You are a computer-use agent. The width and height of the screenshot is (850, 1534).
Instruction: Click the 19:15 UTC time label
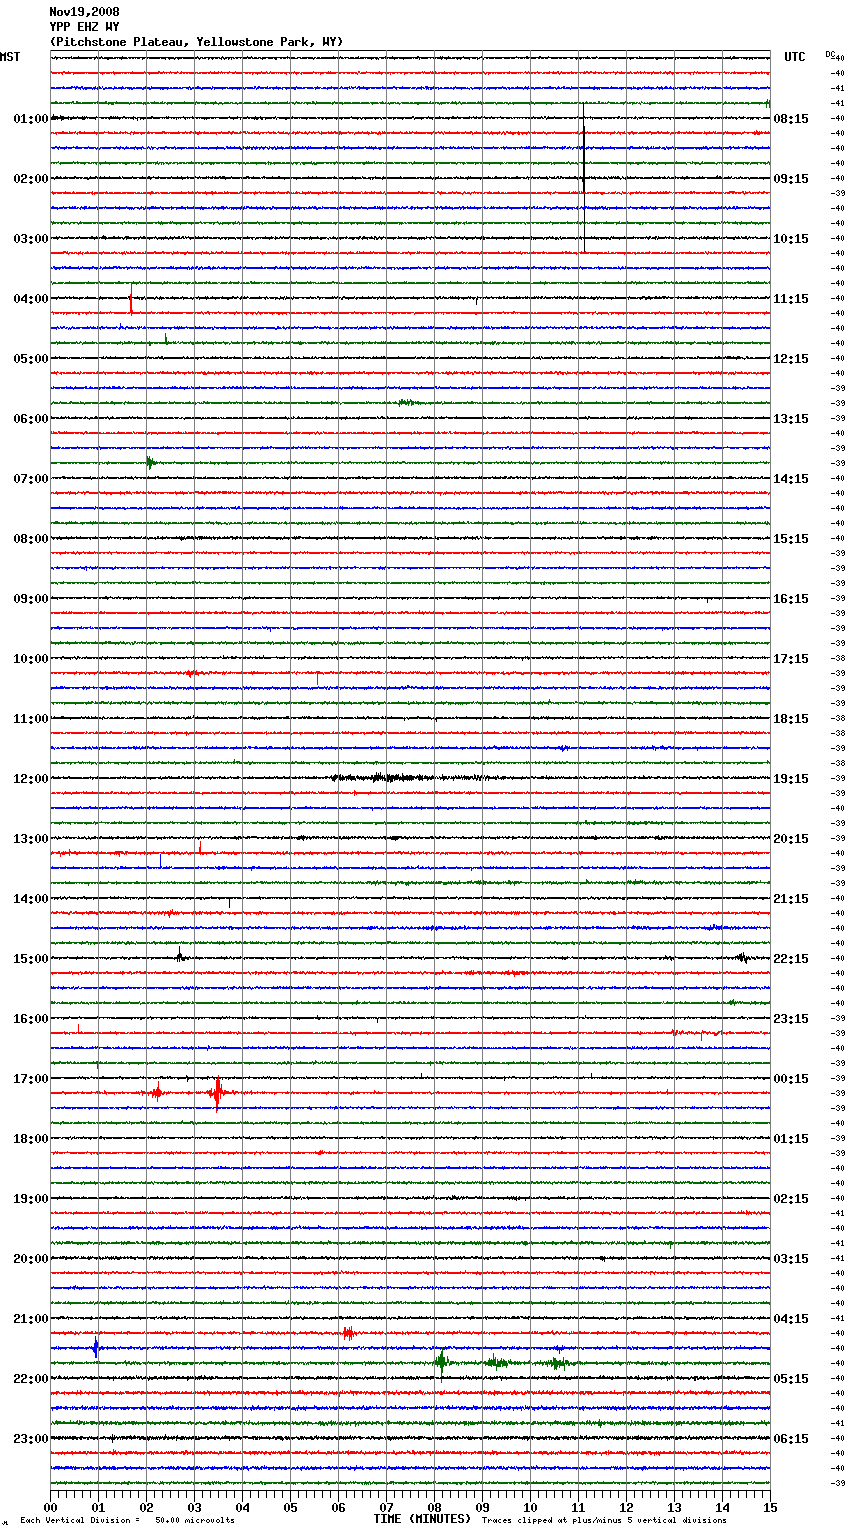[791, 779]
